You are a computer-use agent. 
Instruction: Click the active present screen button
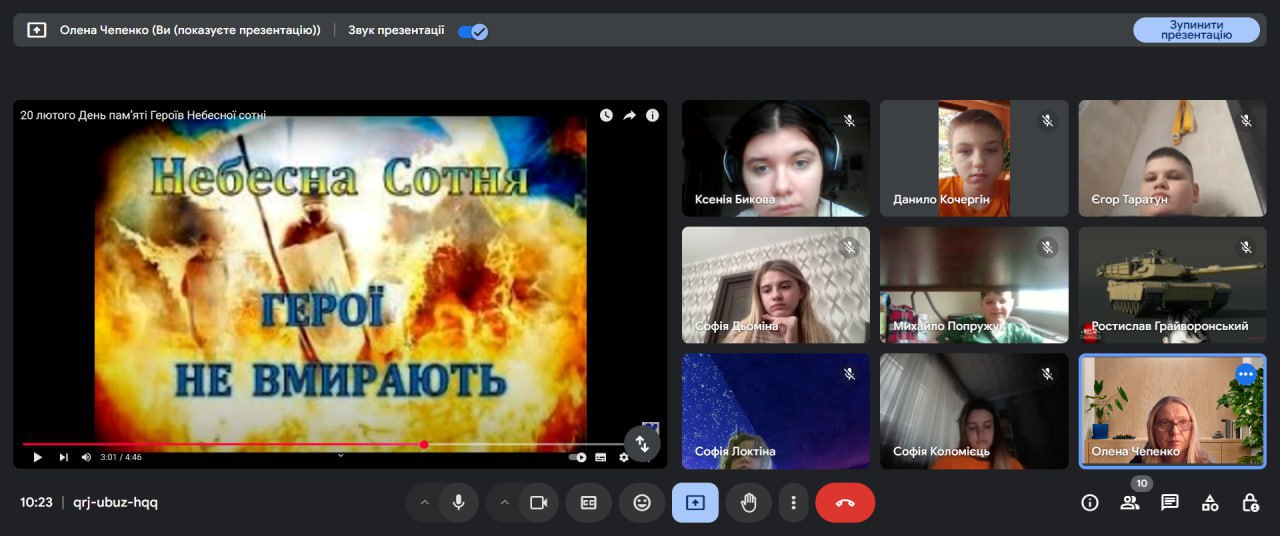click(x=695, y=503)
